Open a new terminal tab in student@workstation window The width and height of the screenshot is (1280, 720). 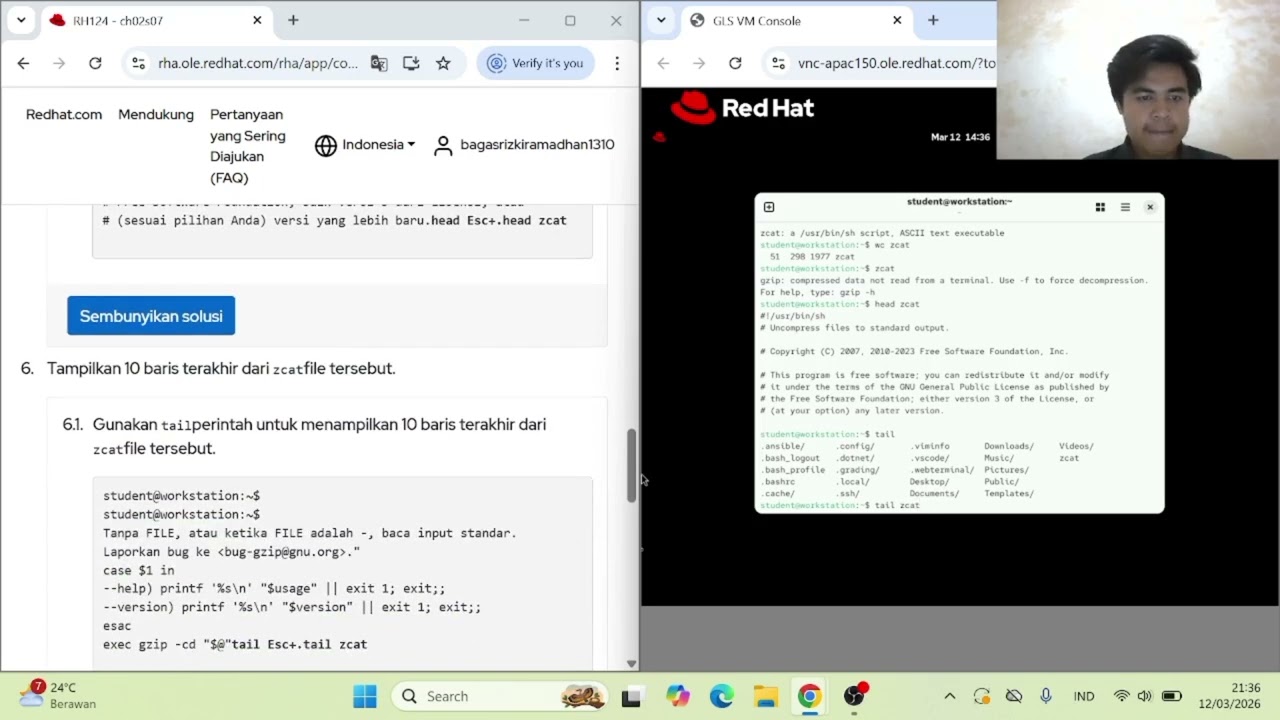(x=769, y=207)
